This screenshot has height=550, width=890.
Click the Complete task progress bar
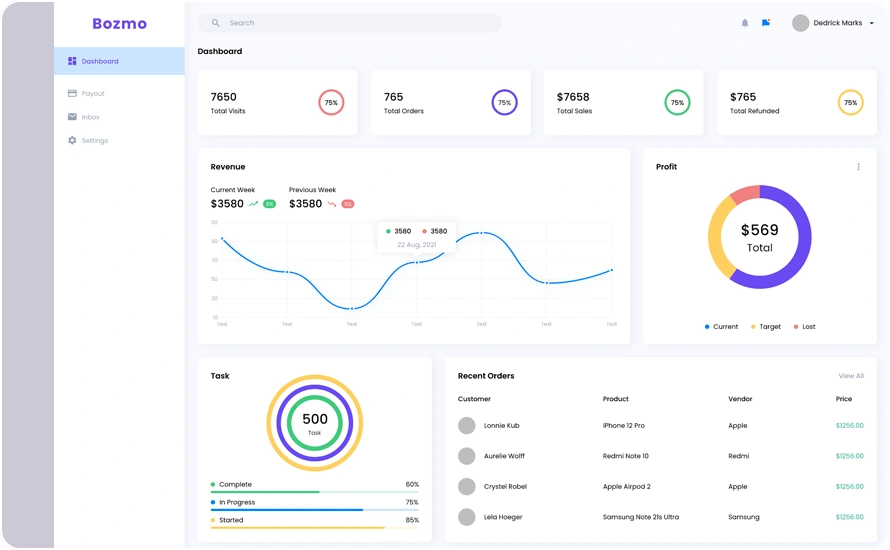coord(314,492)
